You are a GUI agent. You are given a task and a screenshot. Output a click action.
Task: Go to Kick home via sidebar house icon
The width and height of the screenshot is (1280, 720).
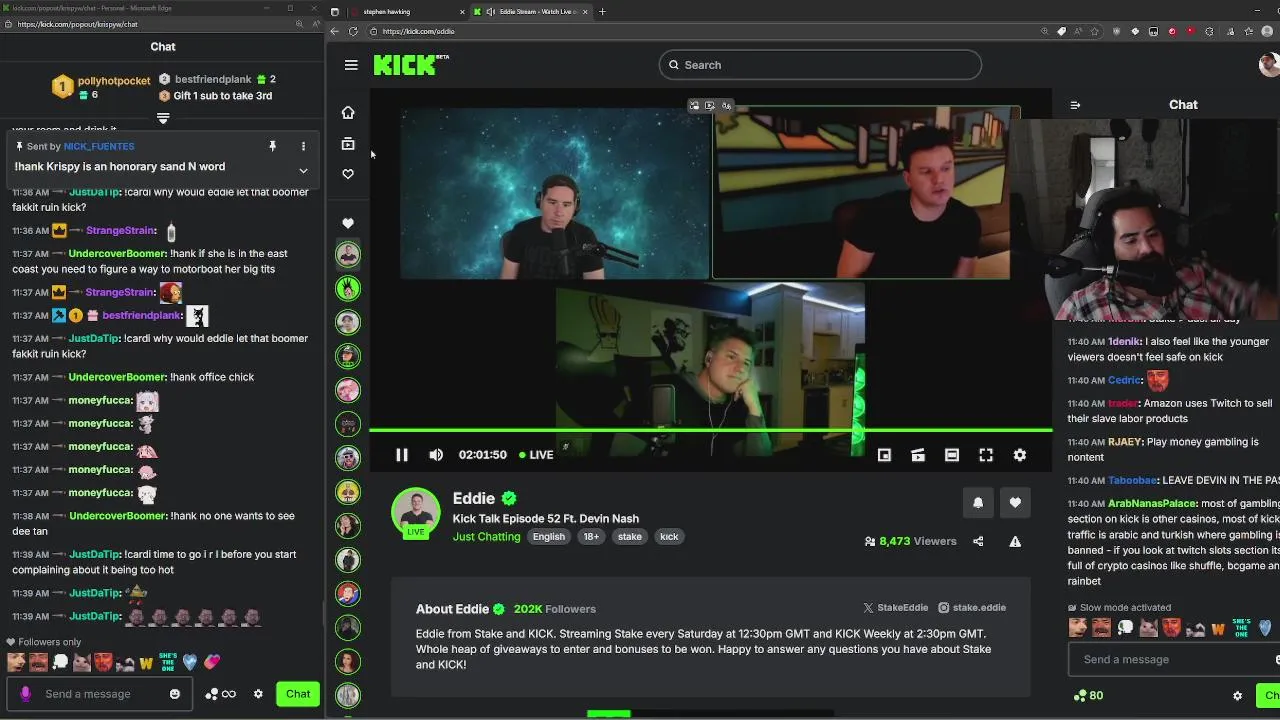point(348,112)
